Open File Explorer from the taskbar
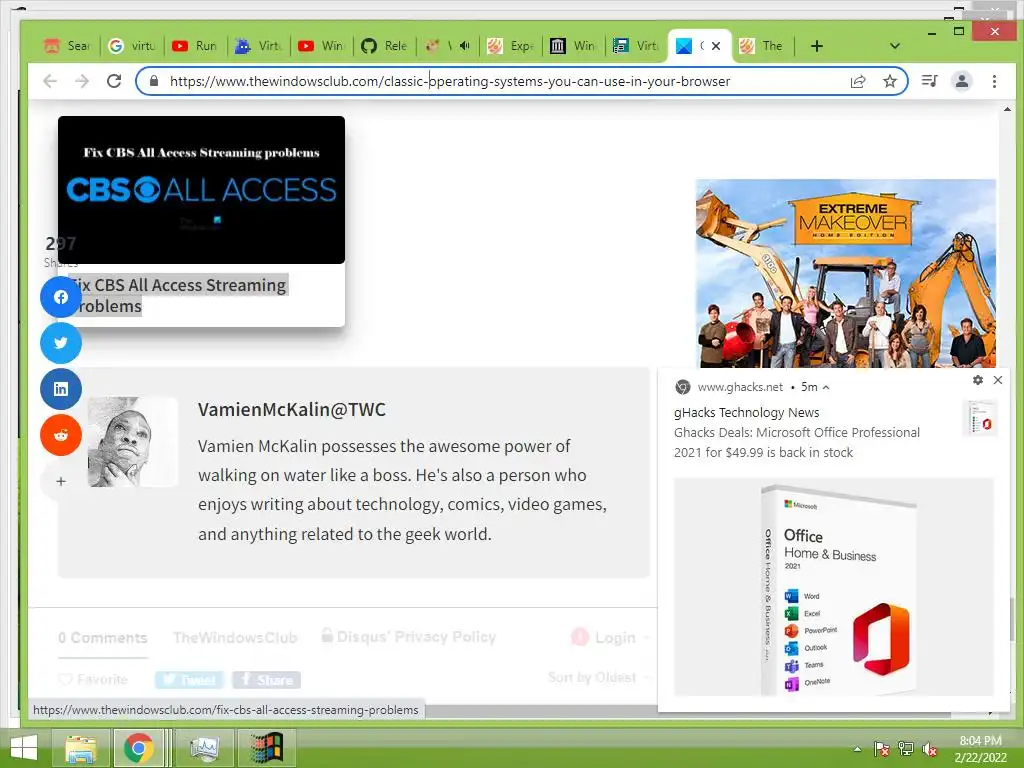The image size is (1024, 768). click(81, 748)
